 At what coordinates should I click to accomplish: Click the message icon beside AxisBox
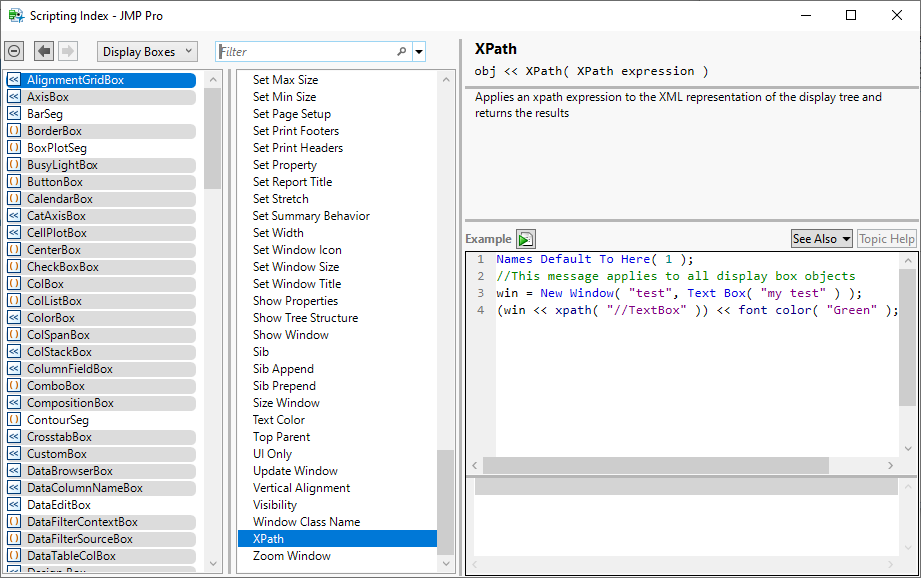coord(14,97)
